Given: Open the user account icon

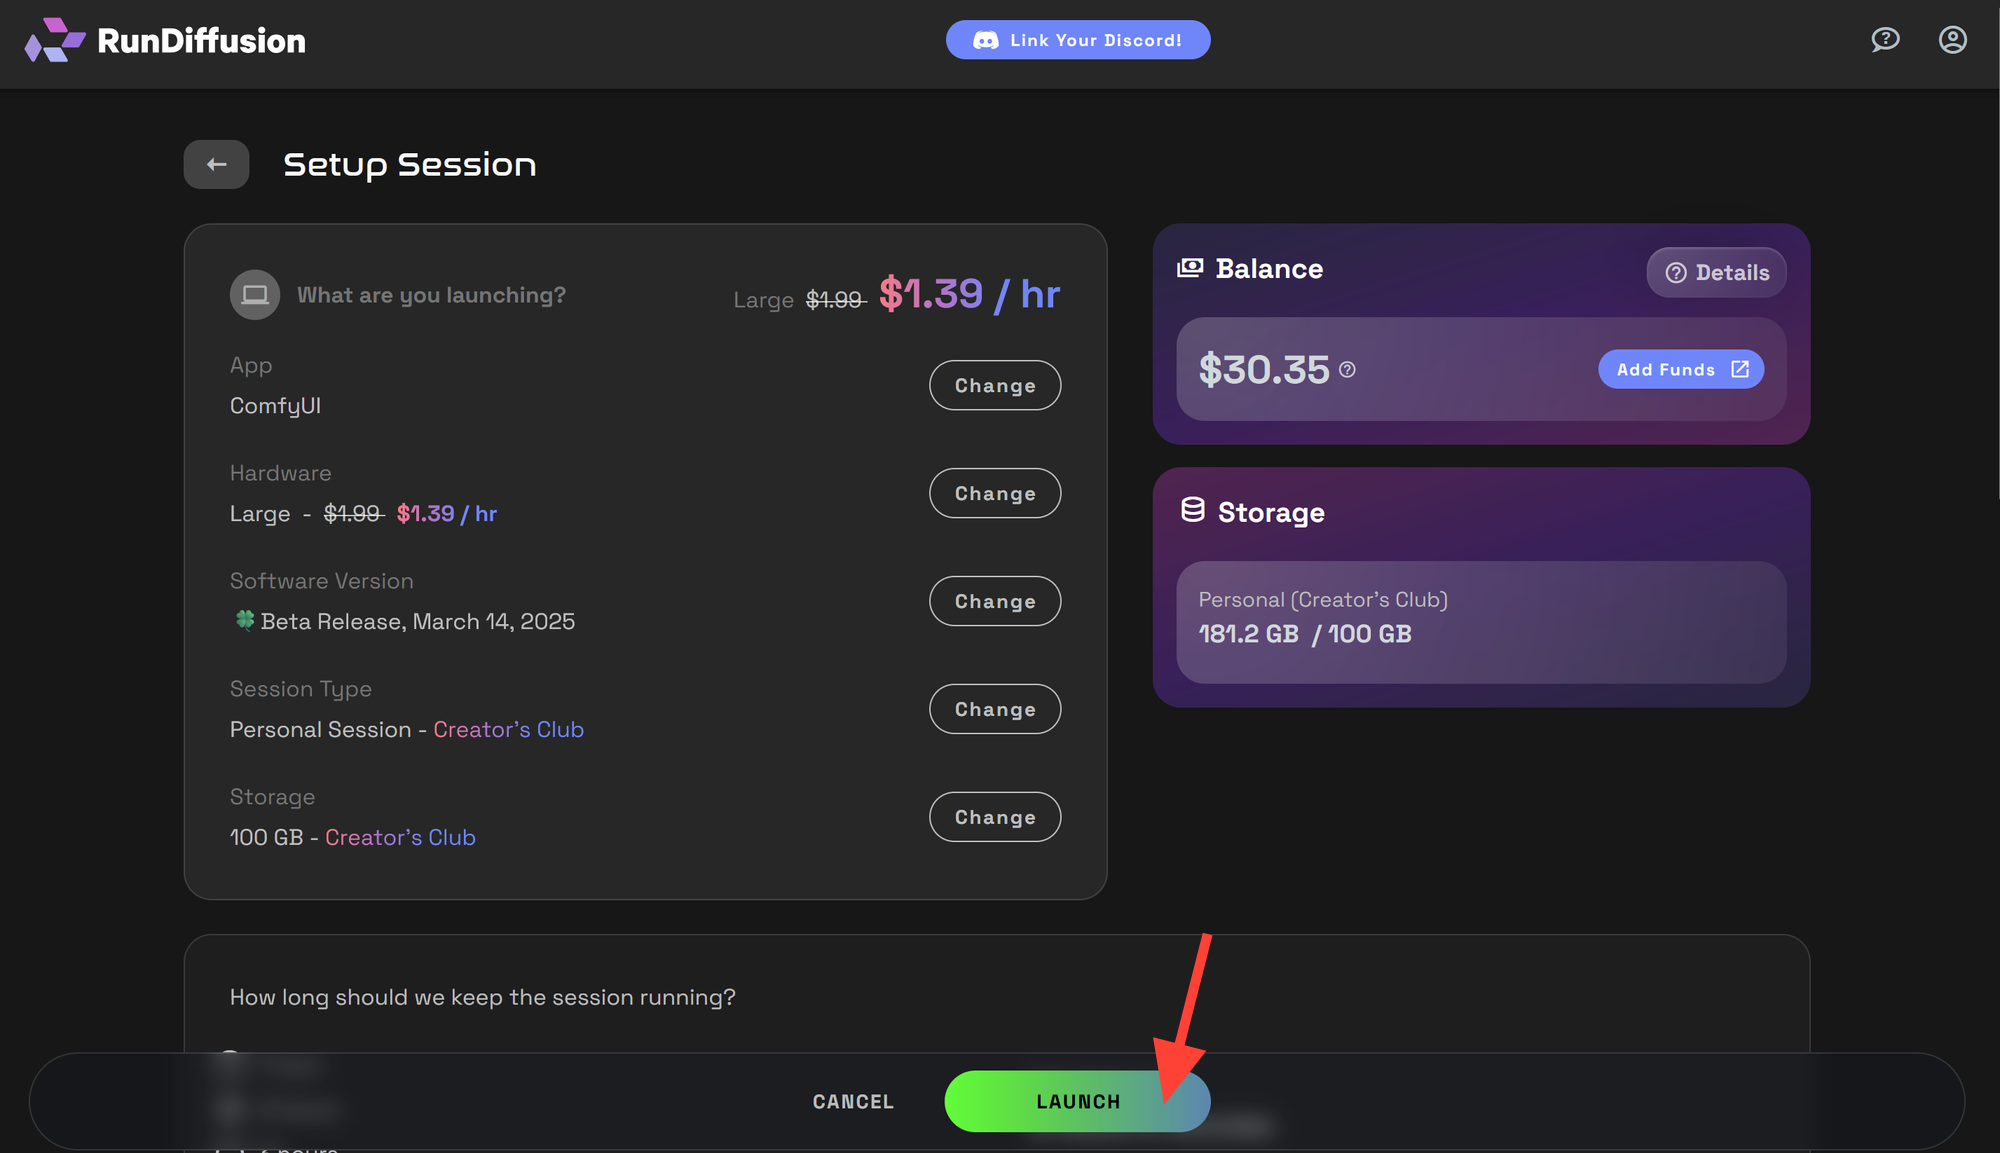Looking at the screenshot, I should click(1952, 40).
